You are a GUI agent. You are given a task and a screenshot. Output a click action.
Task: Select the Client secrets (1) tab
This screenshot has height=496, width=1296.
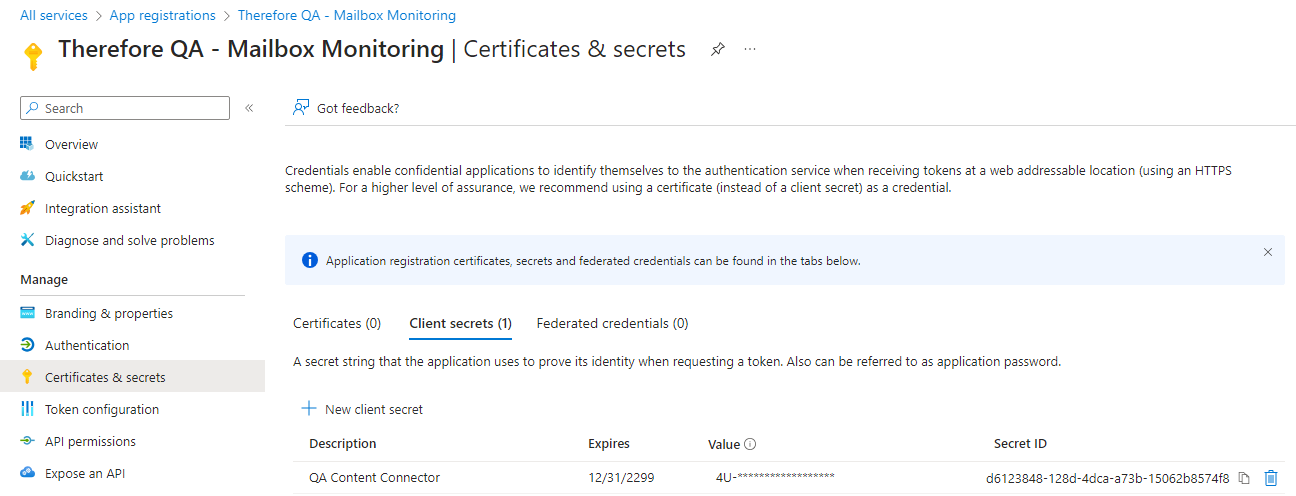click(x=461, y=323)
